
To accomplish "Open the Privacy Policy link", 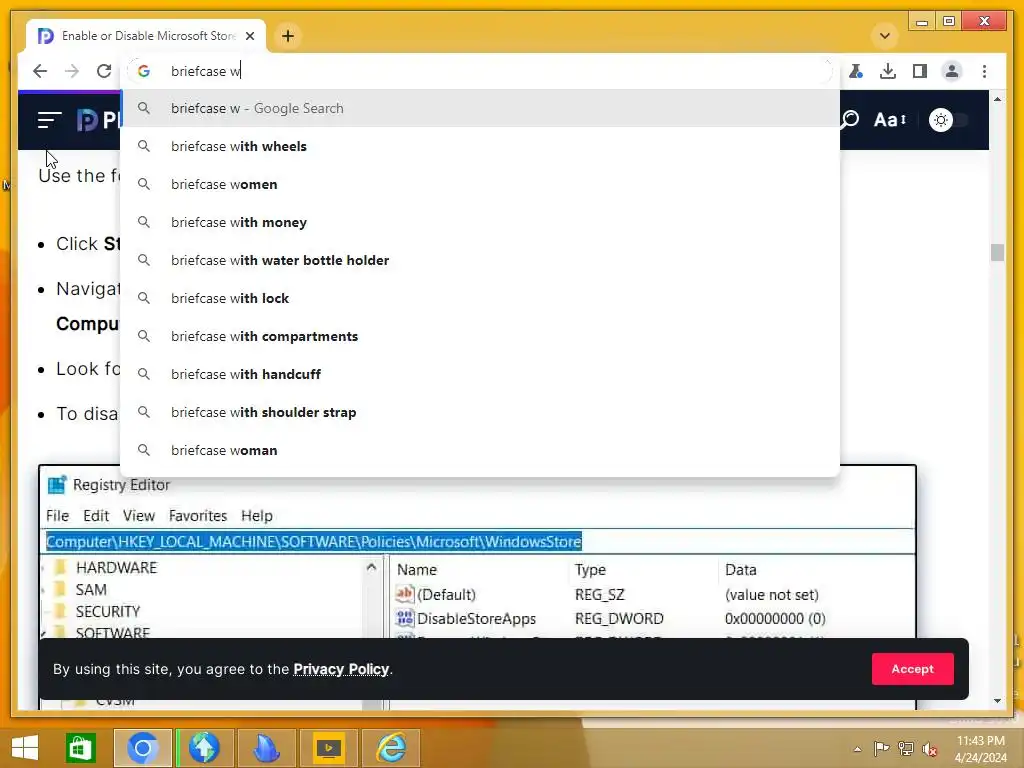I will [341, 669].
